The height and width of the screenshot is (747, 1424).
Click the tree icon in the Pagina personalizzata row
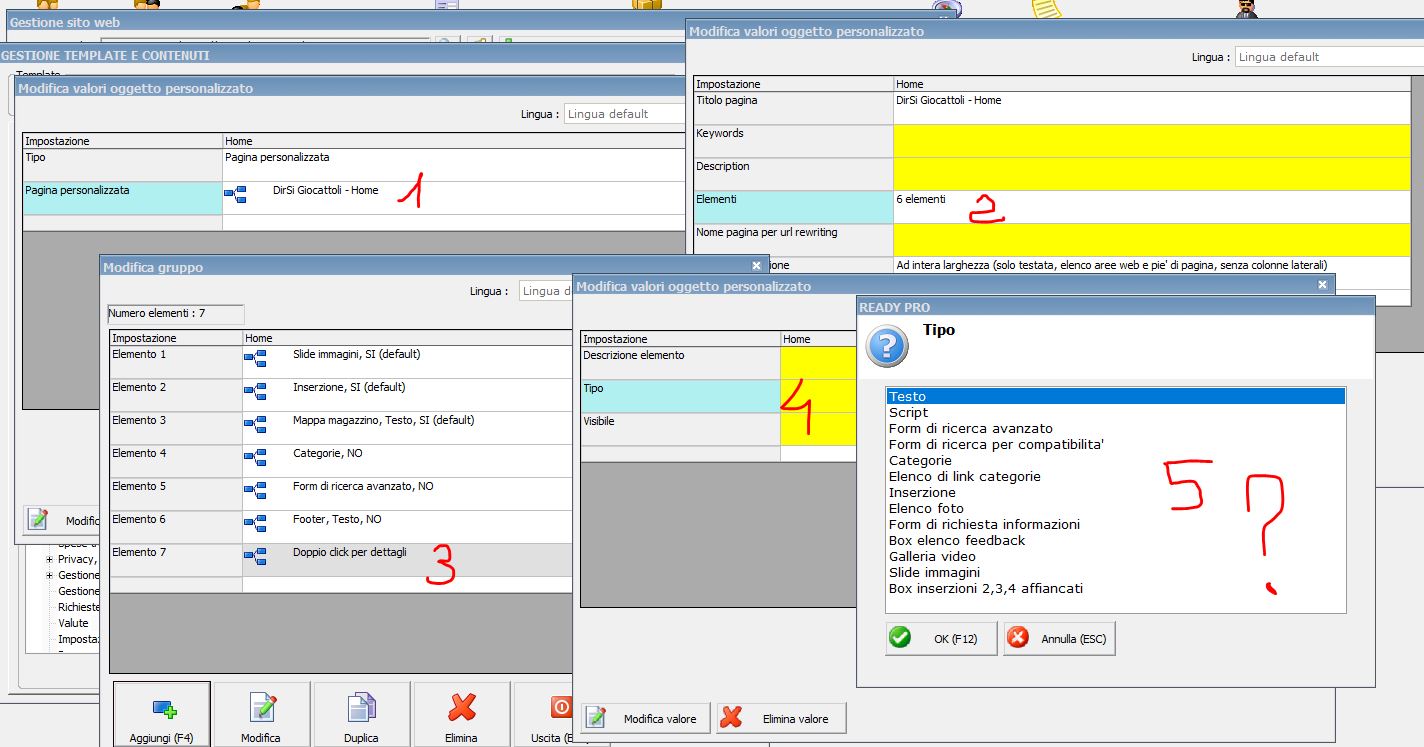click(235, 194)
